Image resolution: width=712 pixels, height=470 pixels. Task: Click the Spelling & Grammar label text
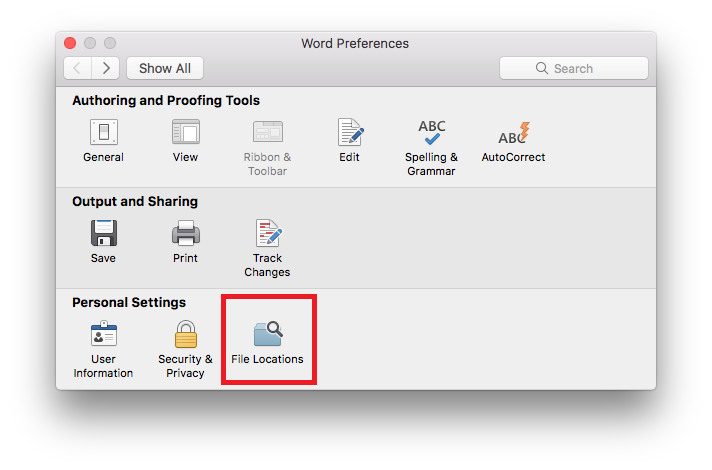[431, 164]
